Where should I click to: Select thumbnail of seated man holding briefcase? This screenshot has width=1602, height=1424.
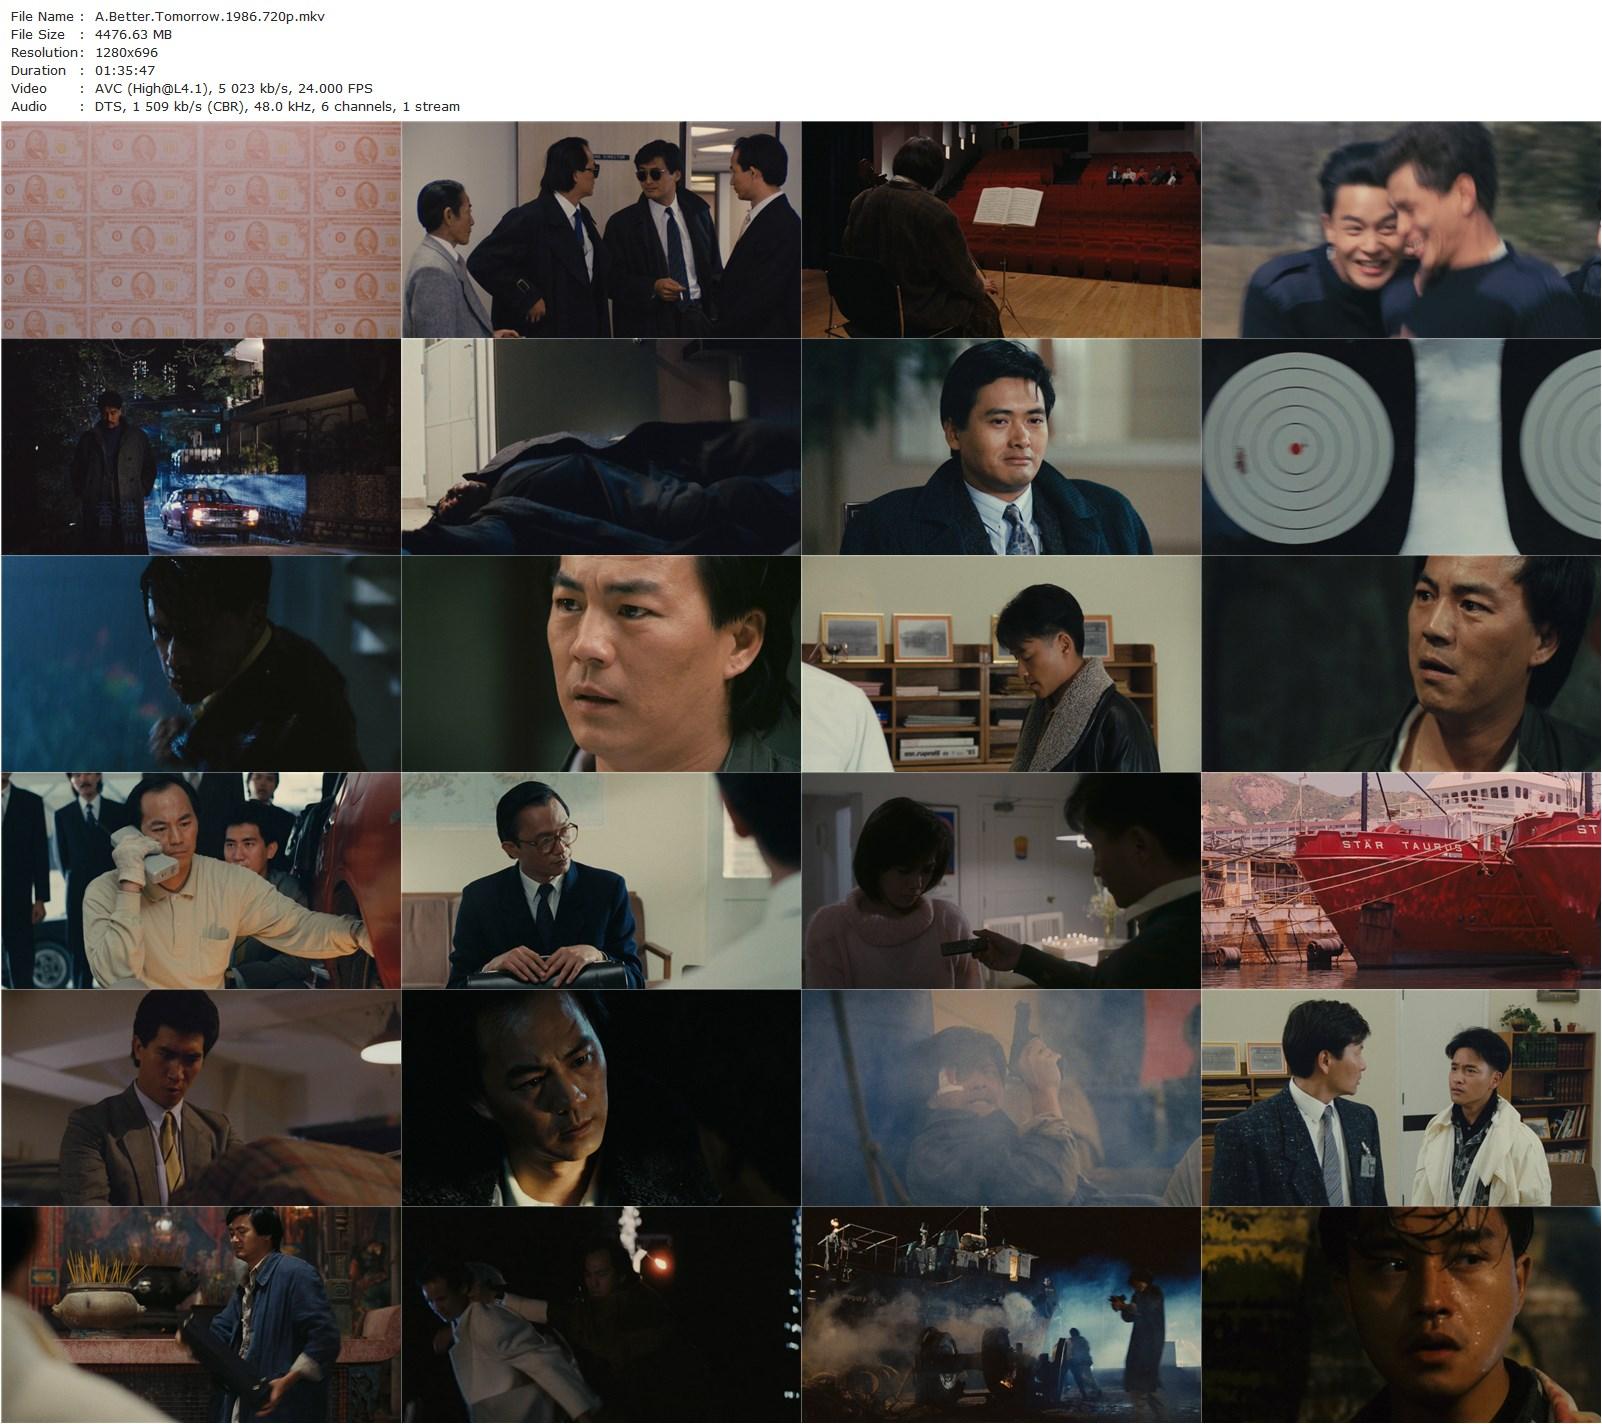[601, 880]
